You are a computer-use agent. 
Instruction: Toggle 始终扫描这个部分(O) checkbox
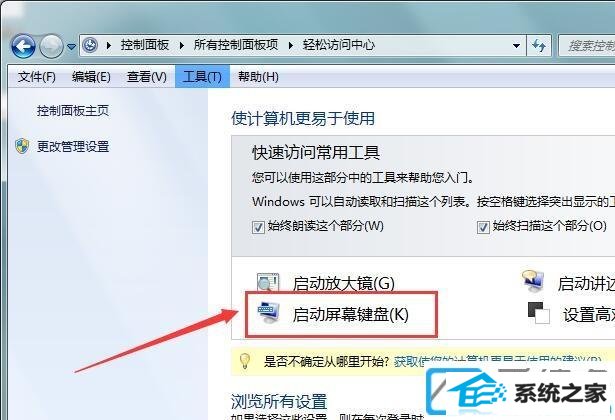tap(483, 227)
